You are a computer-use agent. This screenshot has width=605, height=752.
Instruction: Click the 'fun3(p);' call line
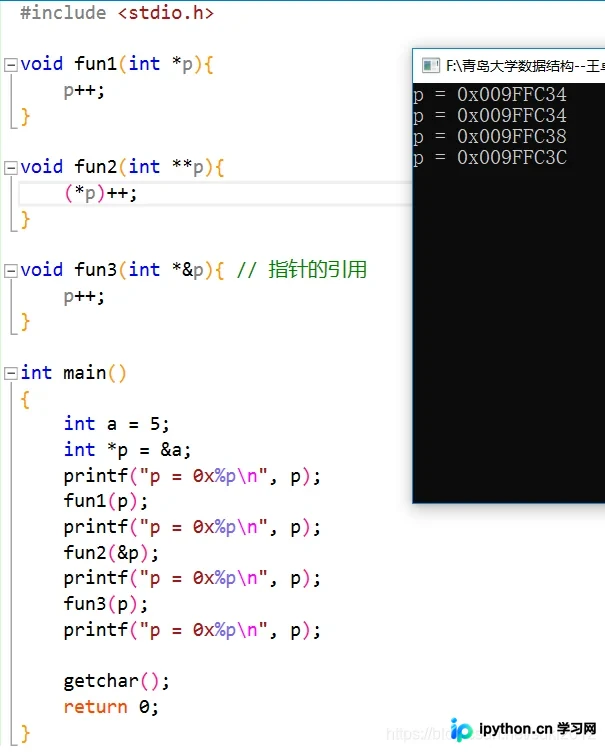[106, 604]
